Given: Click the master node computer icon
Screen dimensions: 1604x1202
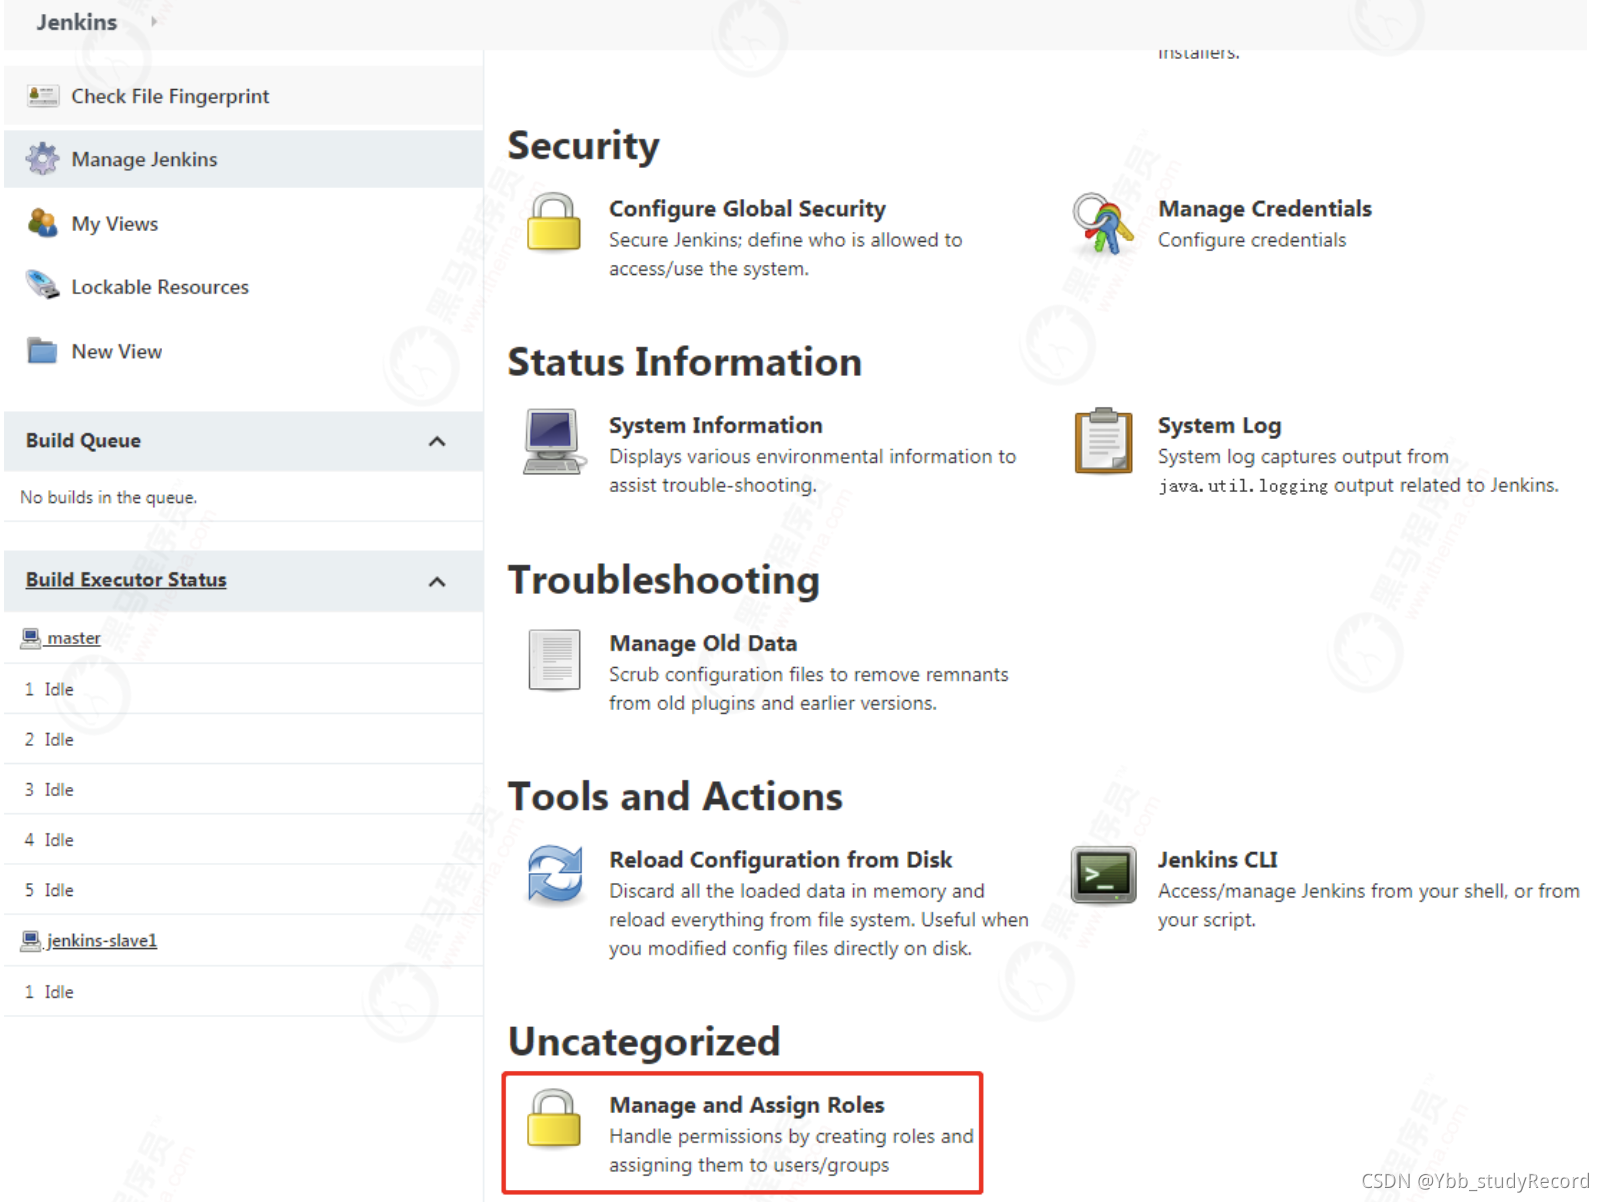Looking at the screenshot, I should [31, 637].
